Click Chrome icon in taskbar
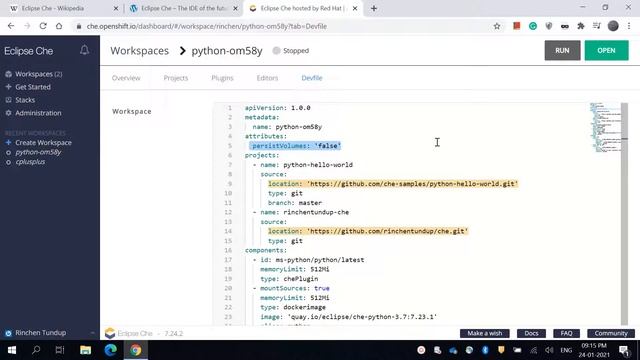 pos(136,350)
